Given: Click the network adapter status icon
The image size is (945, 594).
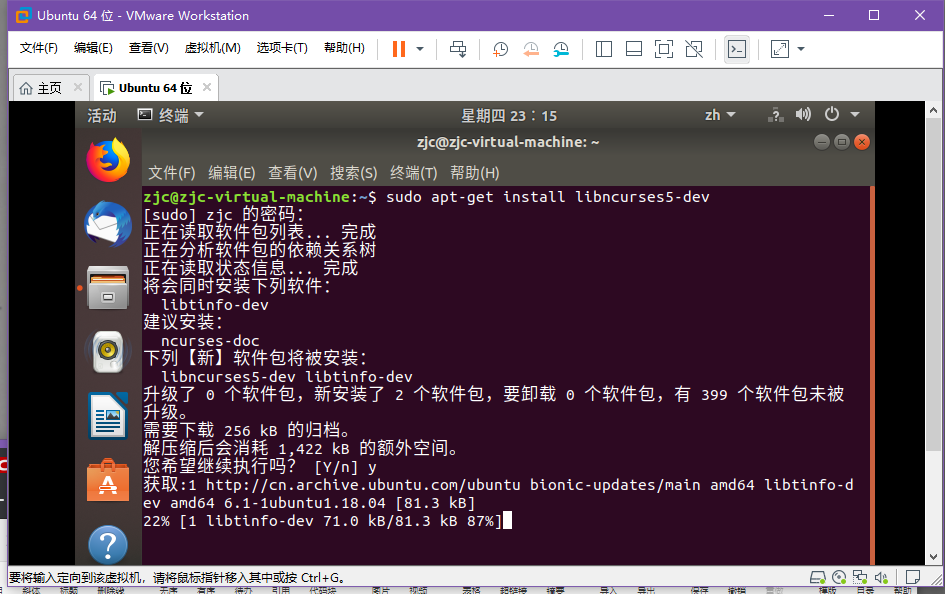Looking at the screenshot, I should pos(860,578).
